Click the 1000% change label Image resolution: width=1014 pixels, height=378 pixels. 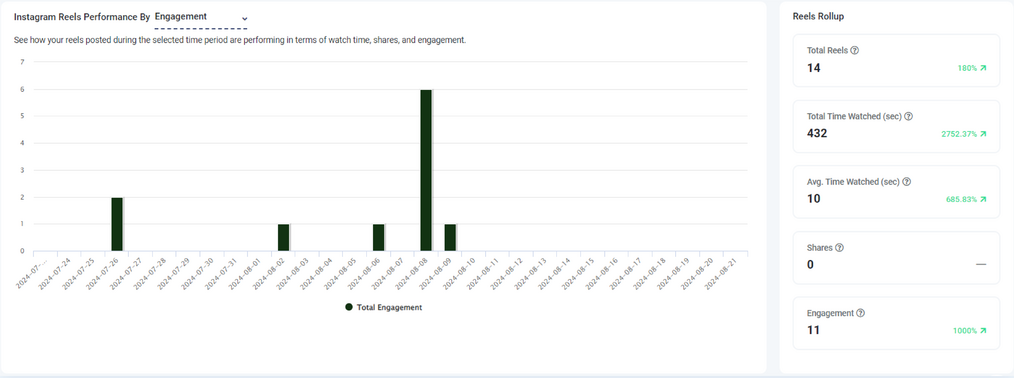coord(965,331)
